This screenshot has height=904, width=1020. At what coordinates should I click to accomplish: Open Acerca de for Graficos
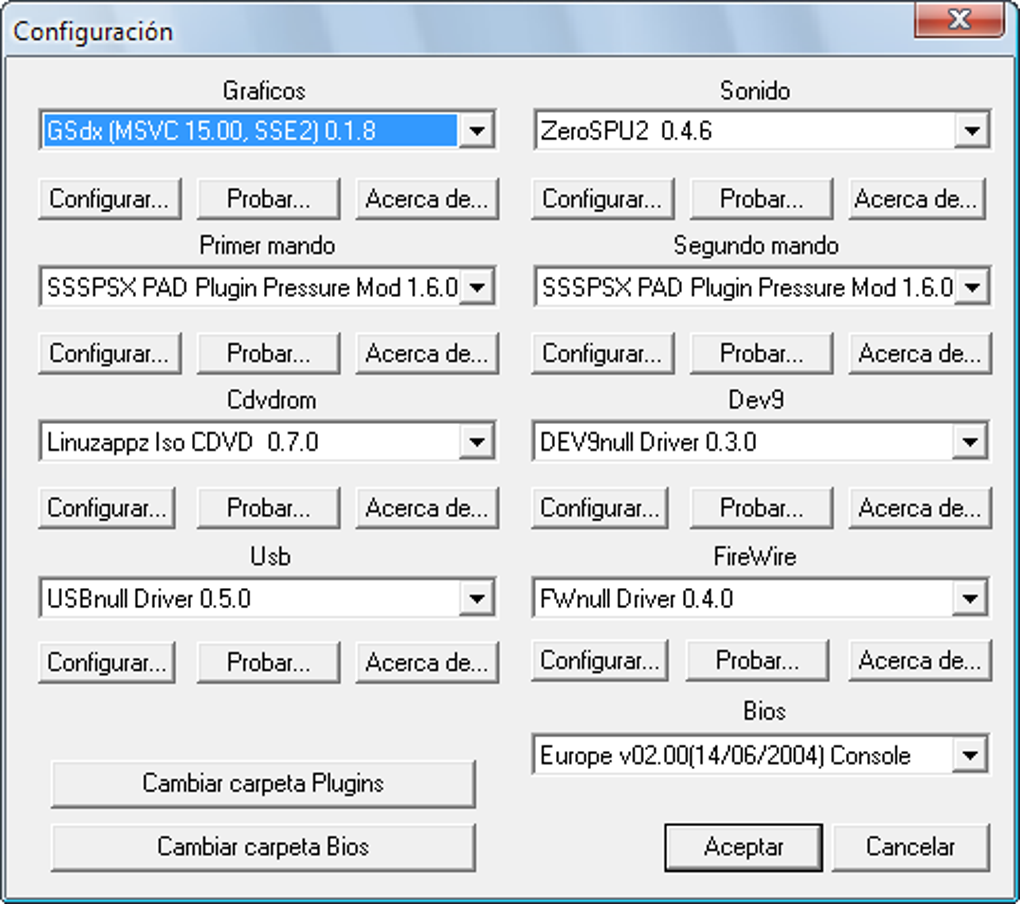click(x=427, y=199)
